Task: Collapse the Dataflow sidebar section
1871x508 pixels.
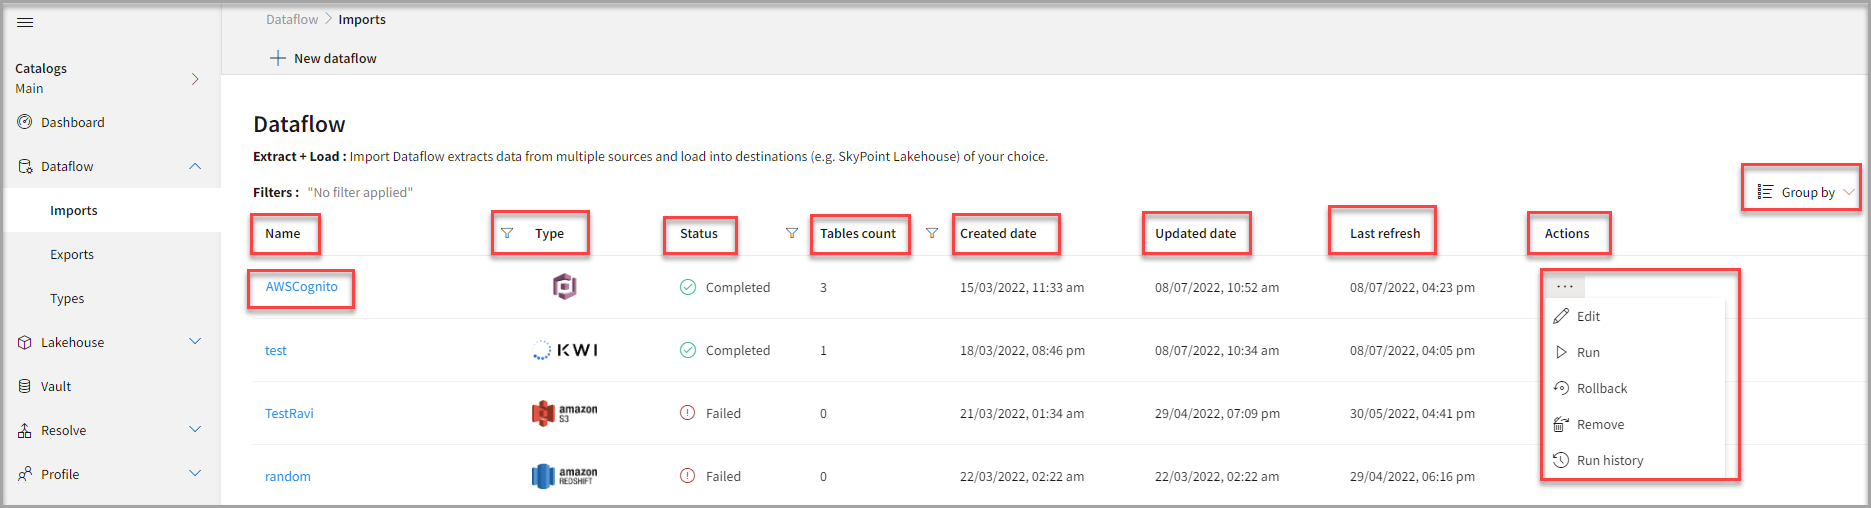Action: point(195,166)
